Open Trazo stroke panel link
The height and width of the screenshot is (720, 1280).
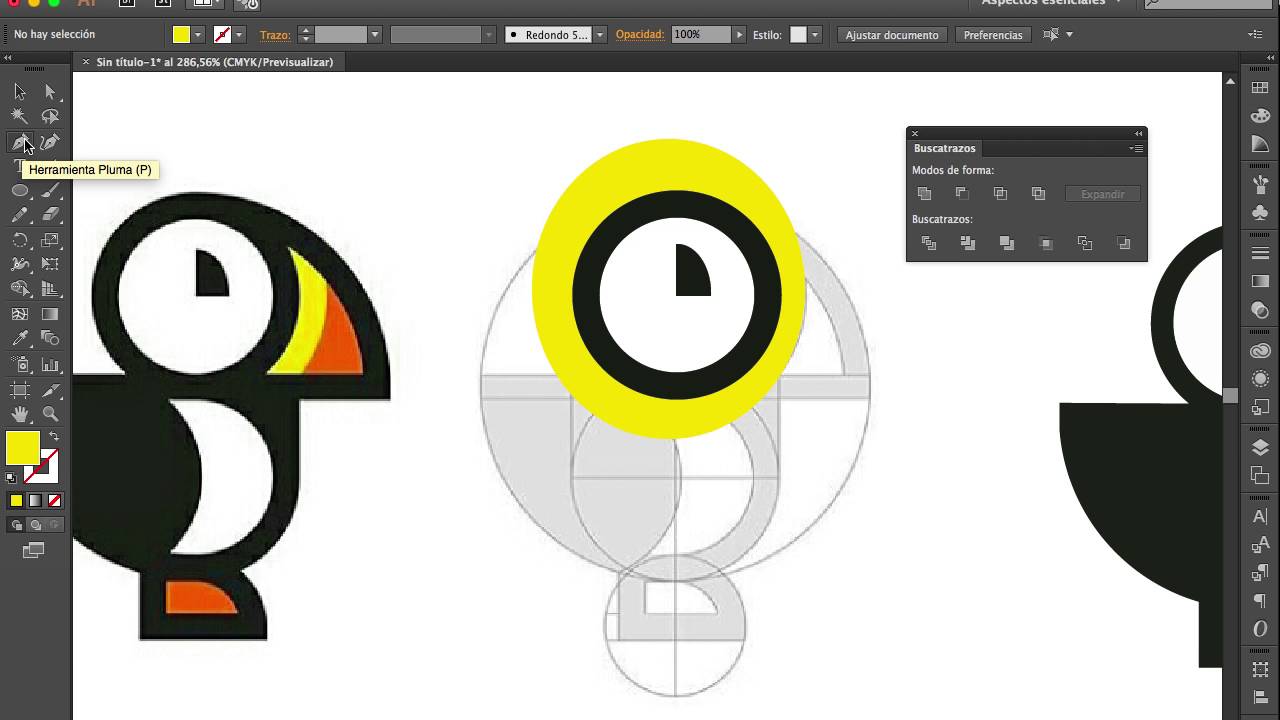(x=274, y=35)
